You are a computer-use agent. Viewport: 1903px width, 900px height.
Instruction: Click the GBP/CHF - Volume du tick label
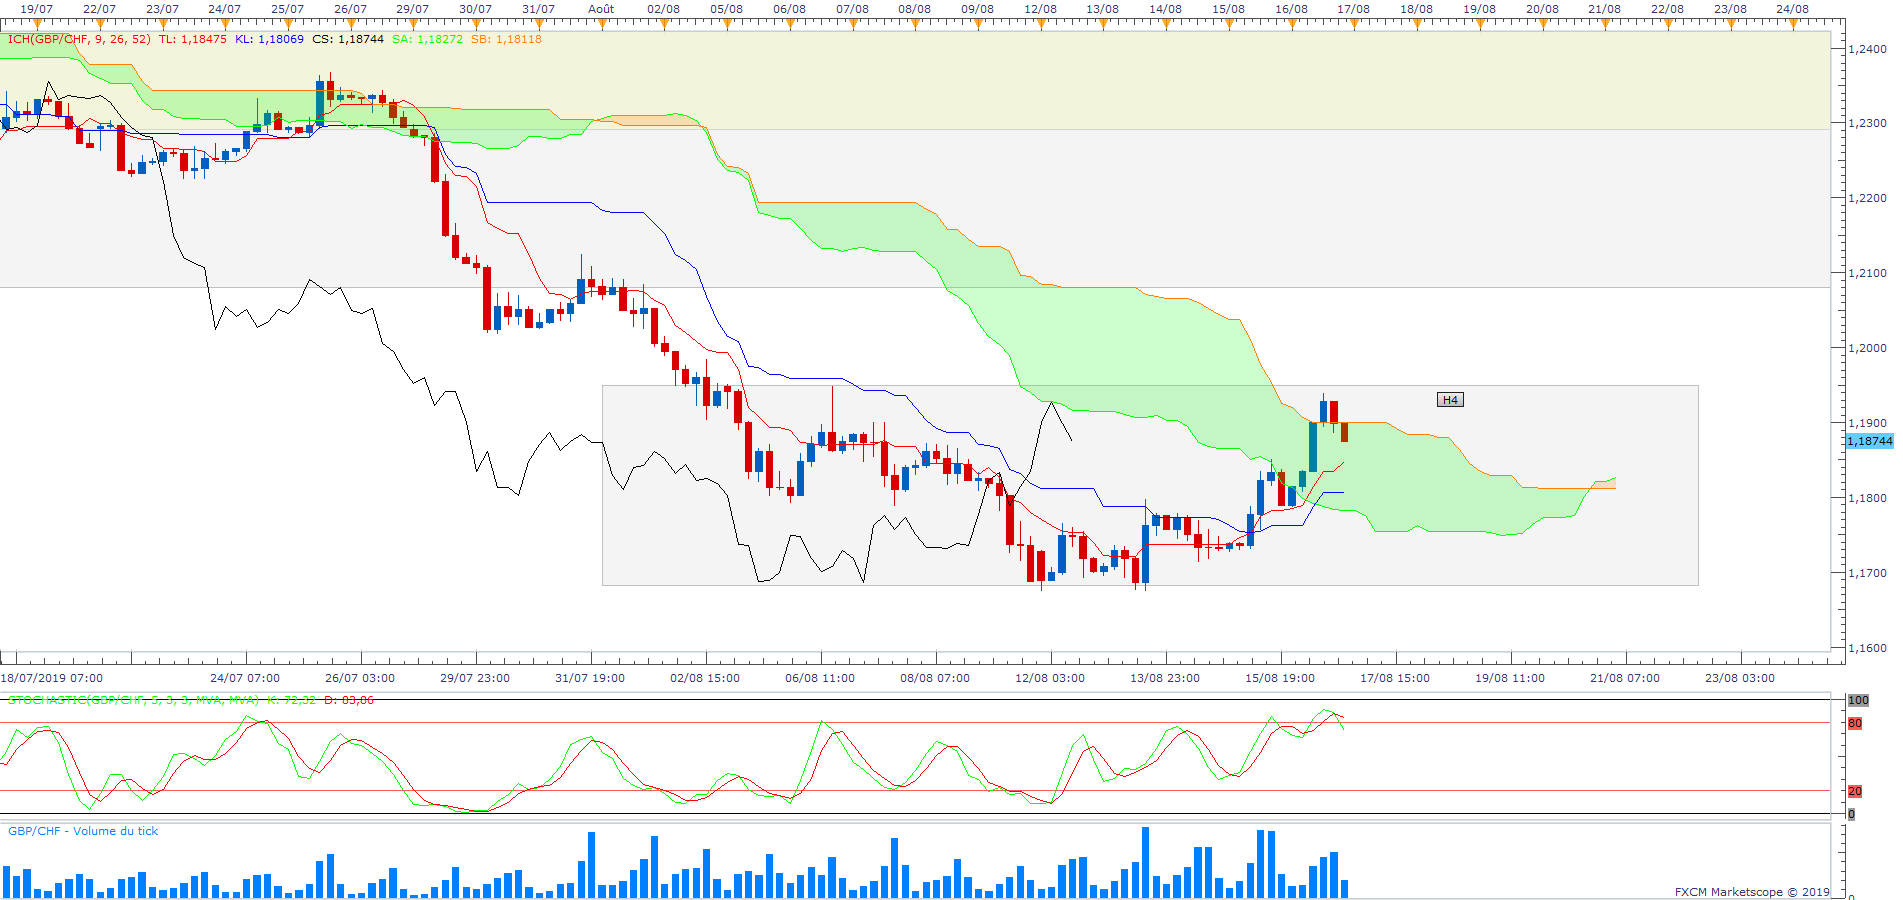point(83,831)
